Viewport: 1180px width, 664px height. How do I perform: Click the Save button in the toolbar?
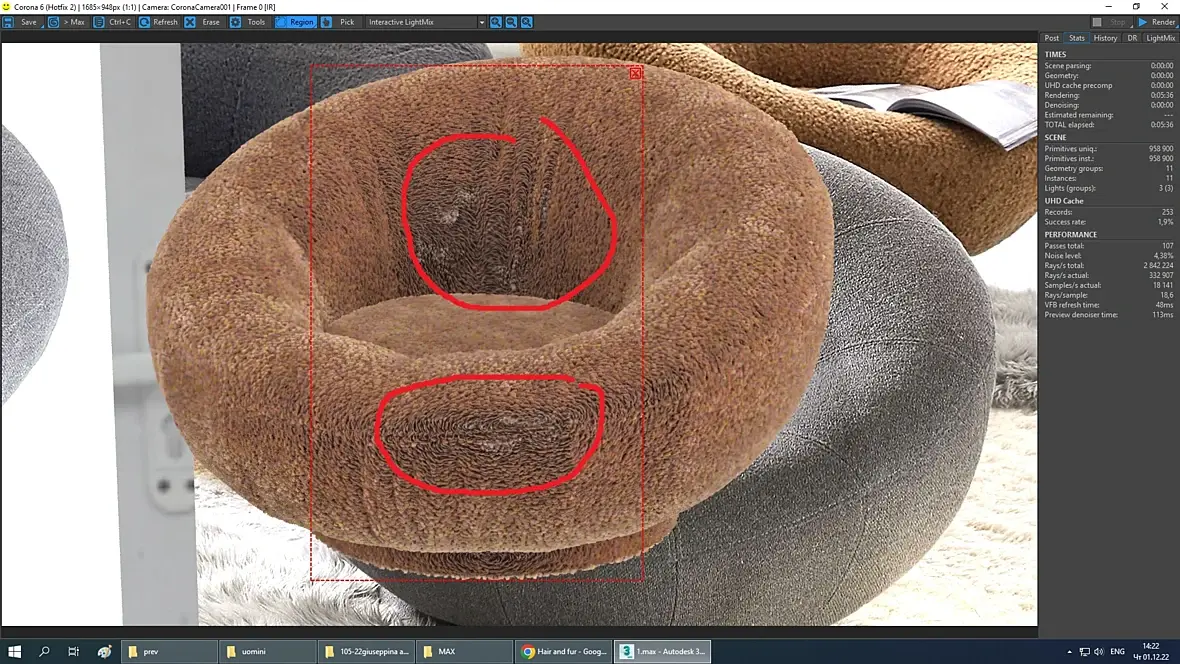point(21,22)
